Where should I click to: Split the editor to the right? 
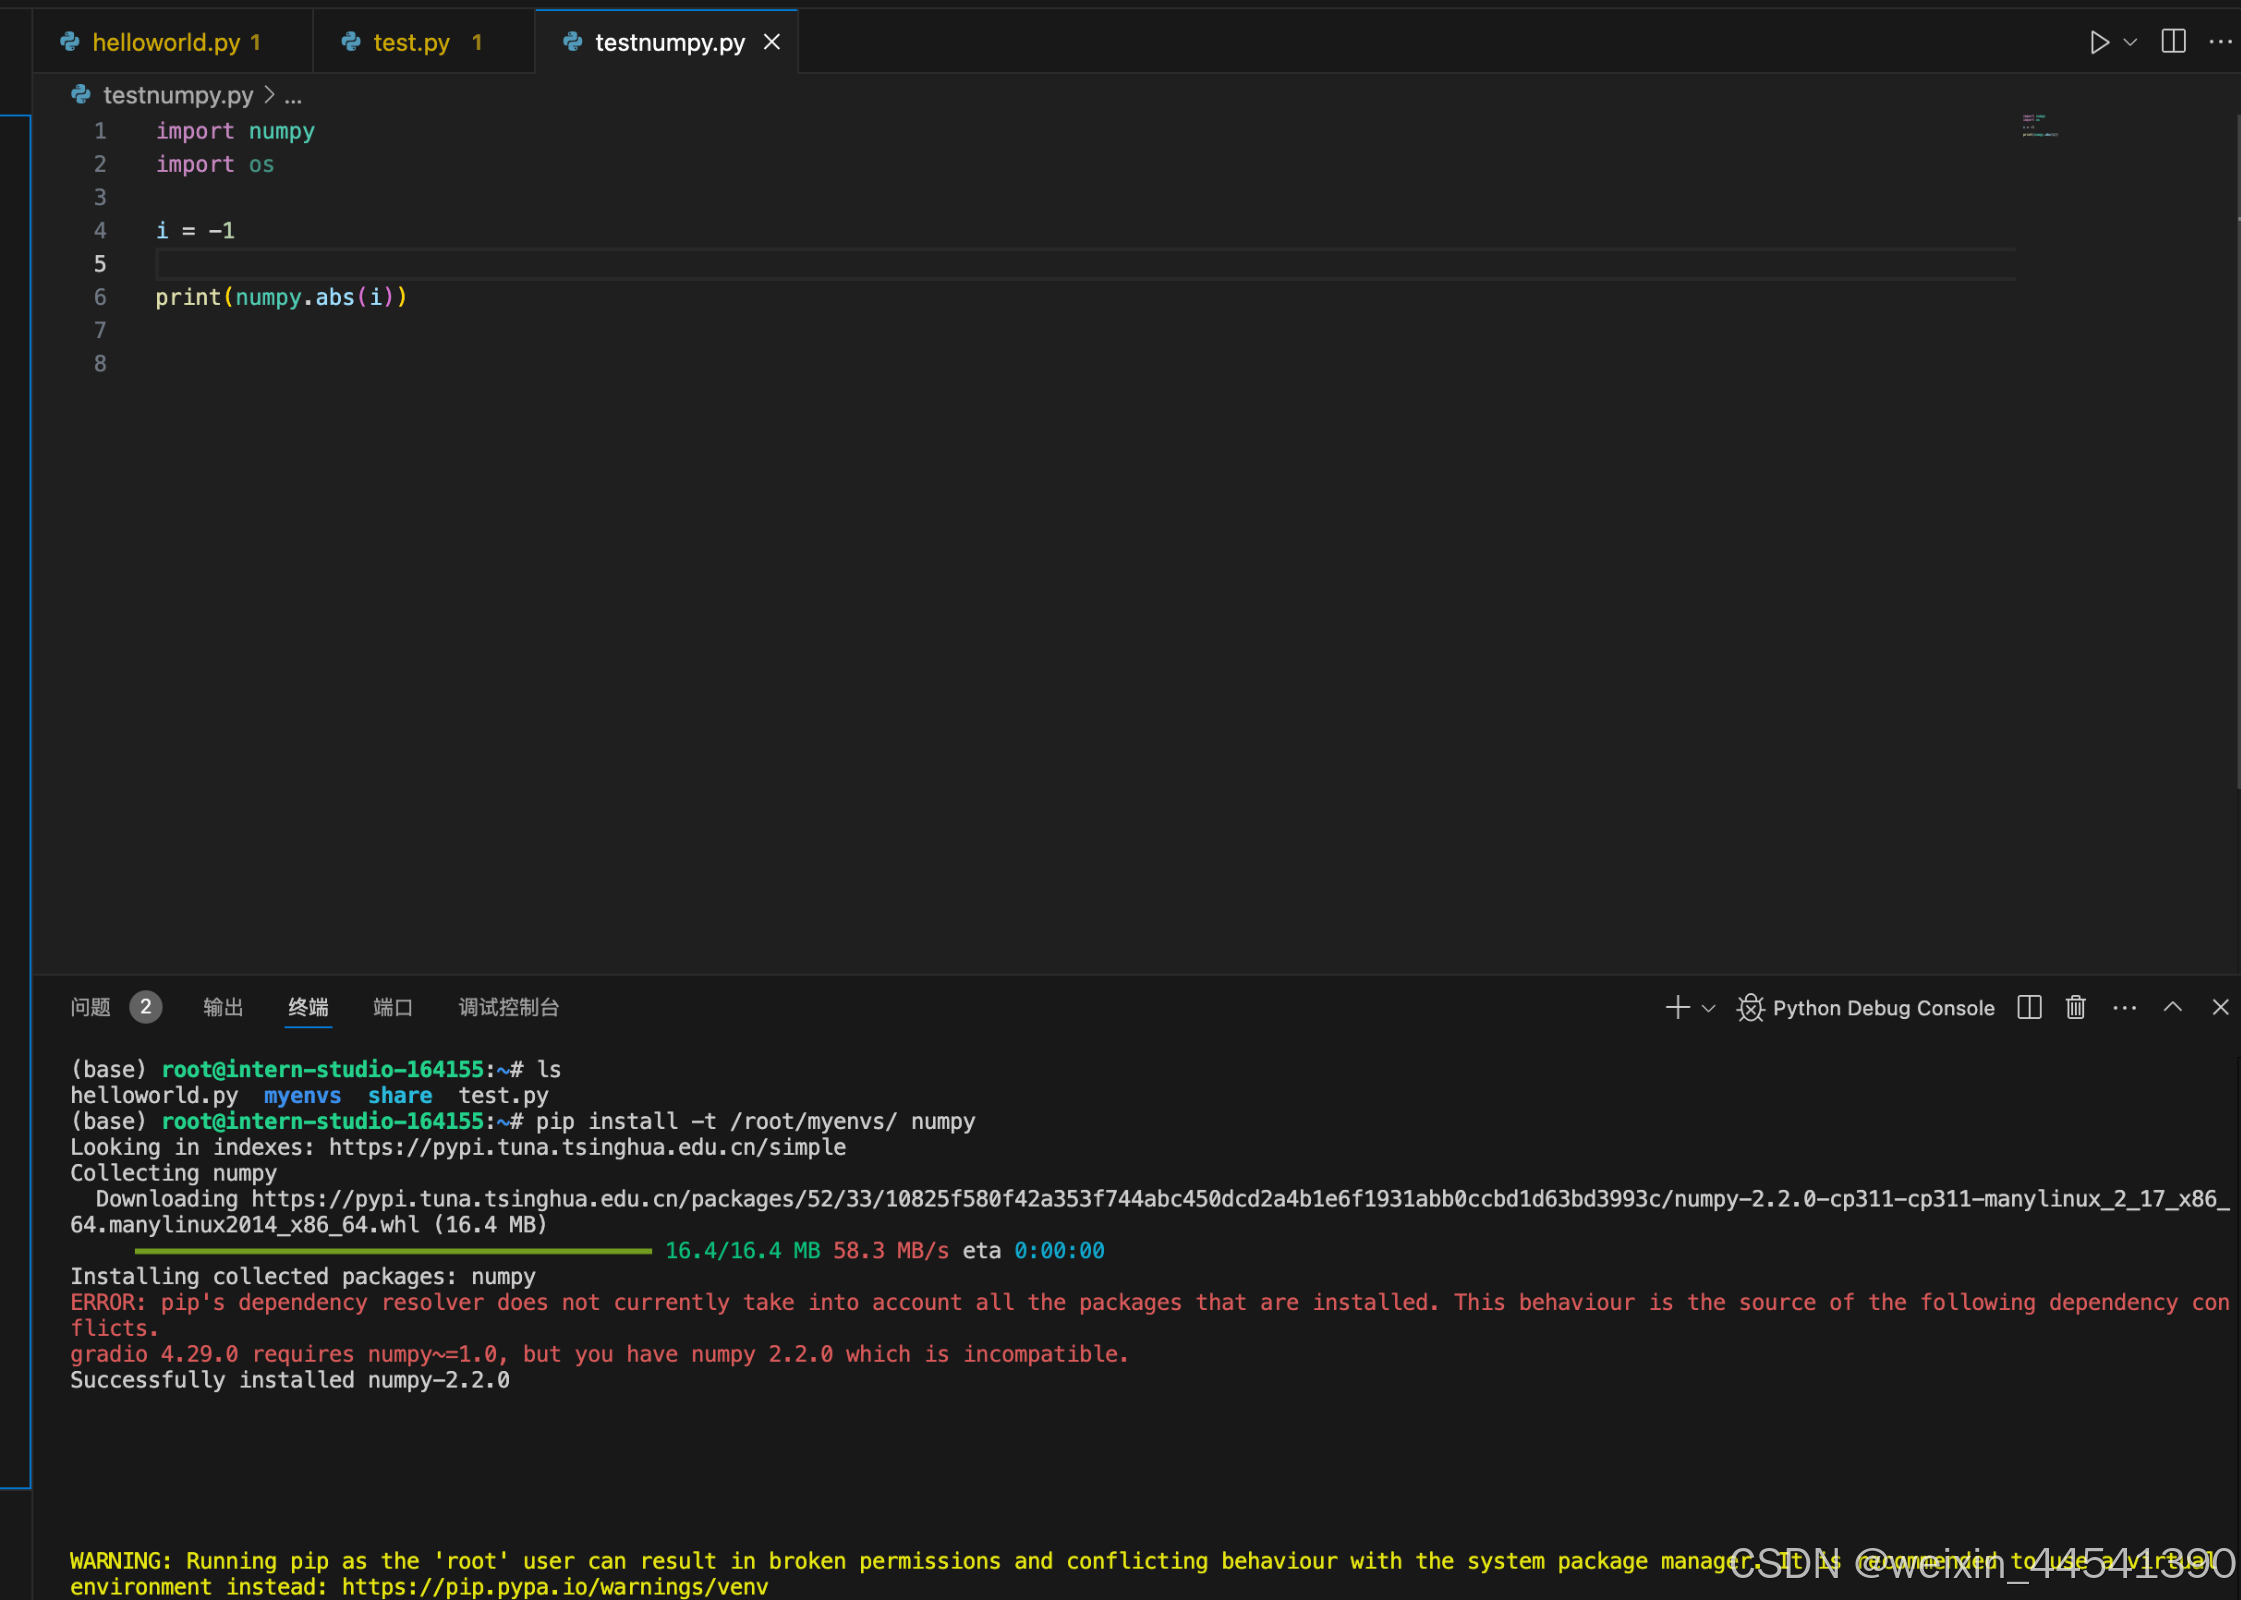pos(2173,42)
